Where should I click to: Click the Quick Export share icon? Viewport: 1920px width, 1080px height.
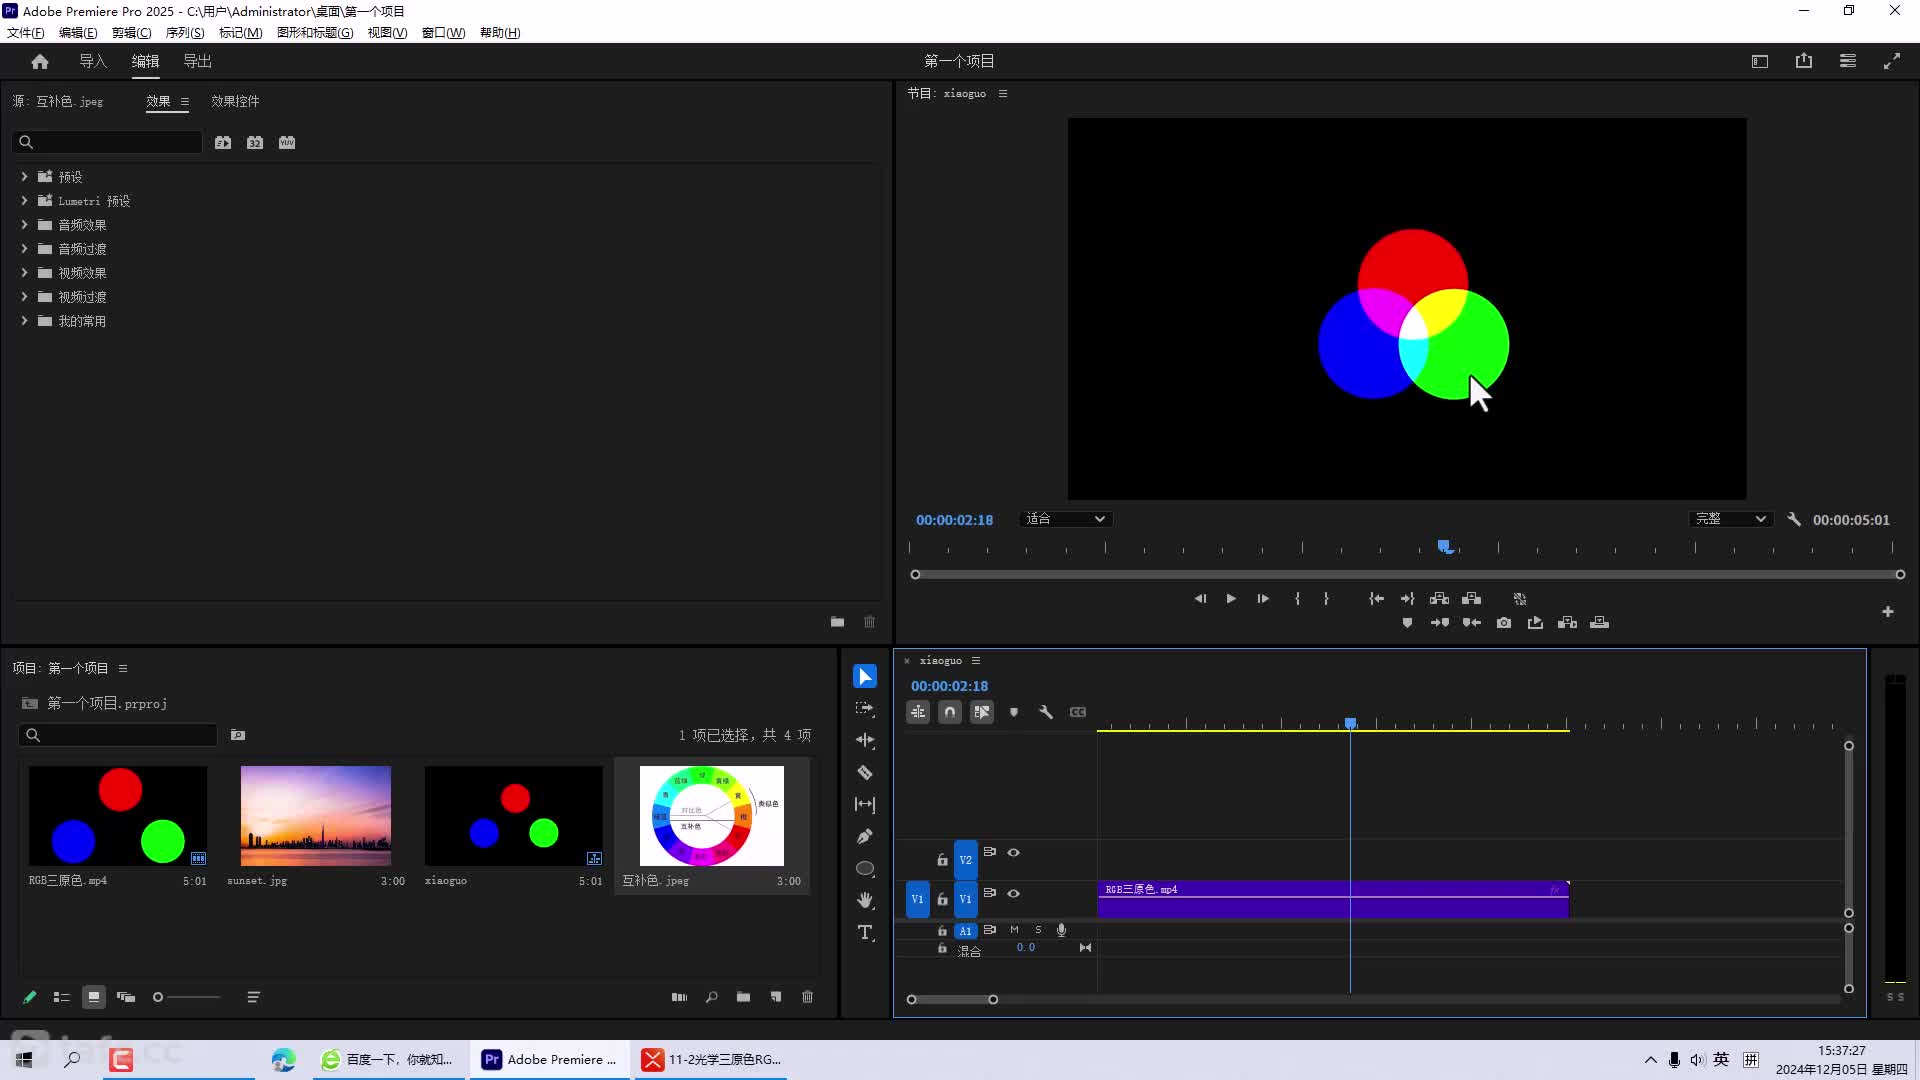1804,61
